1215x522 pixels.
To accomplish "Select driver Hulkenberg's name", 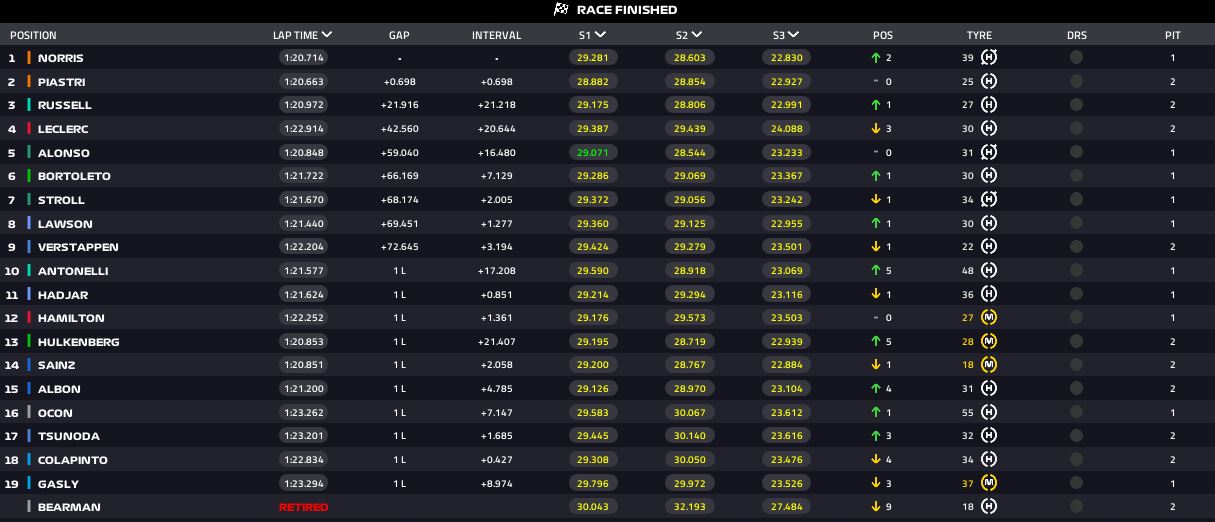I will (78, 342).
